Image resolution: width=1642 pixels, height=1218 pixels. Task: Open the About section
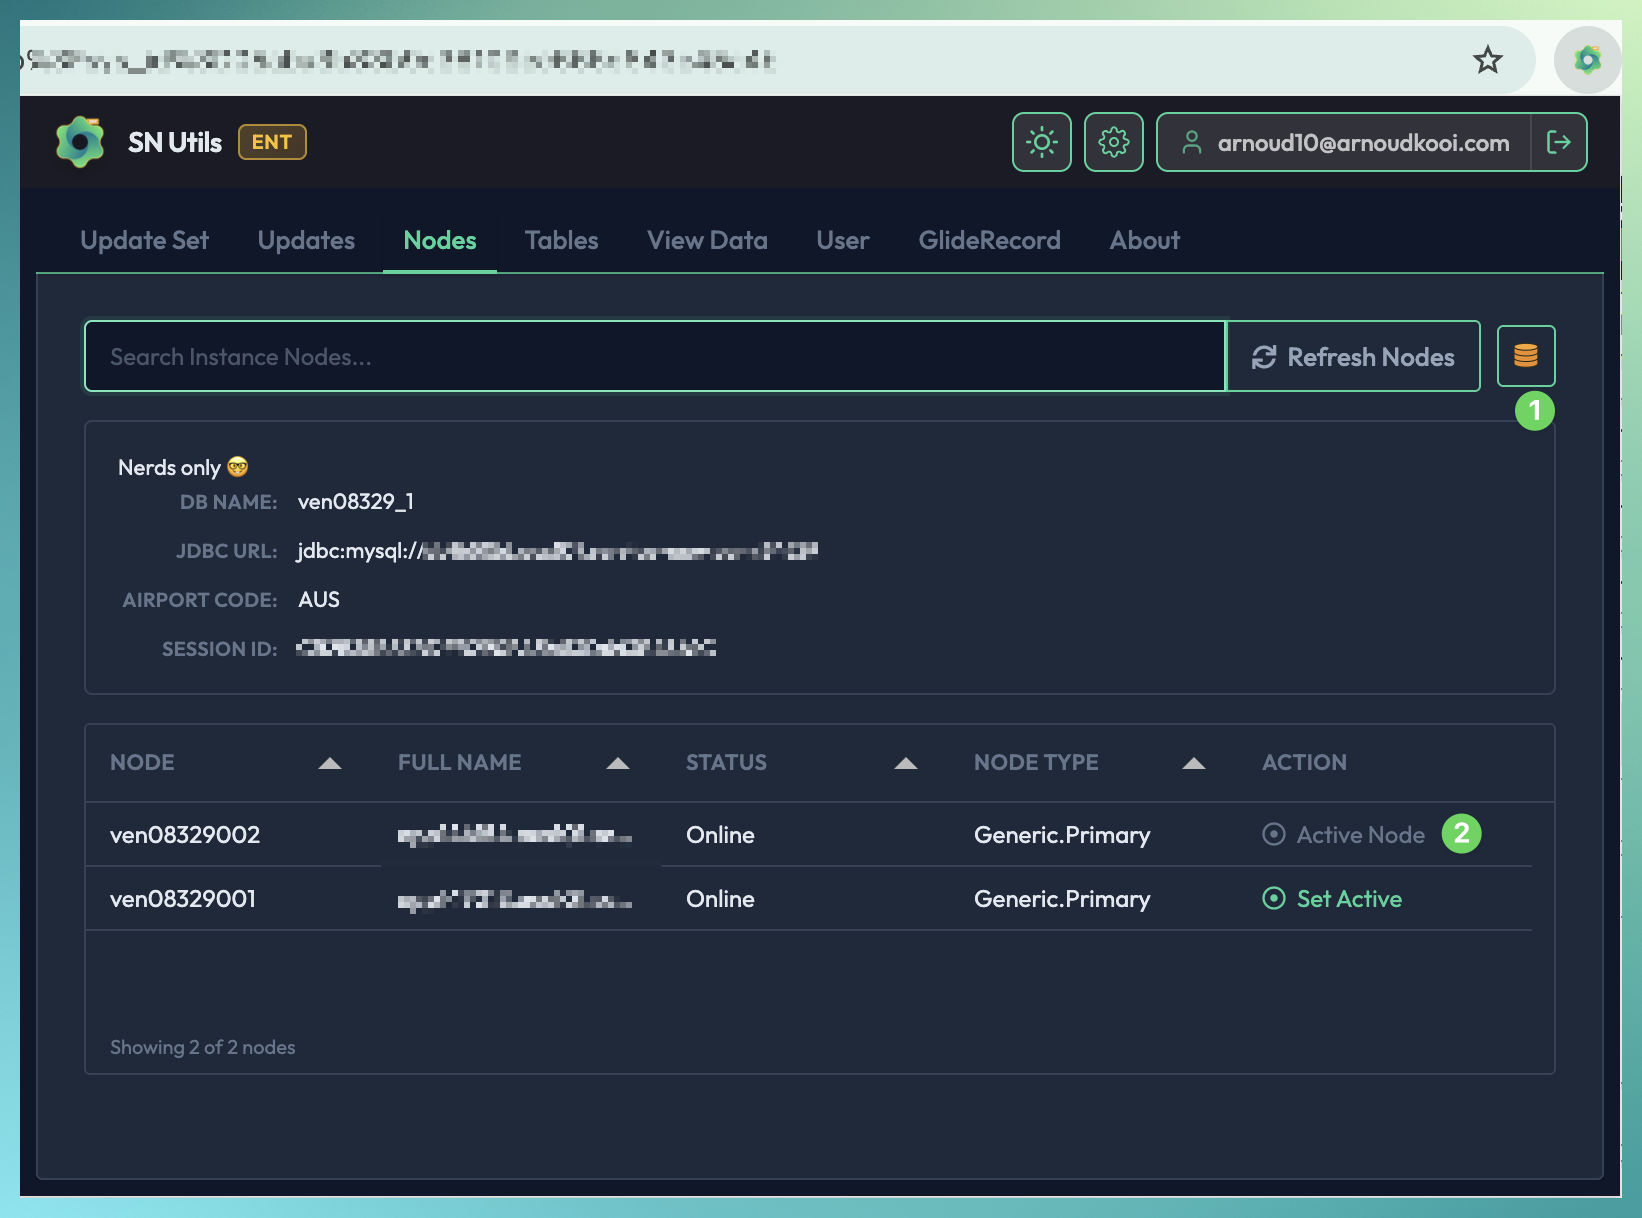1143,240
